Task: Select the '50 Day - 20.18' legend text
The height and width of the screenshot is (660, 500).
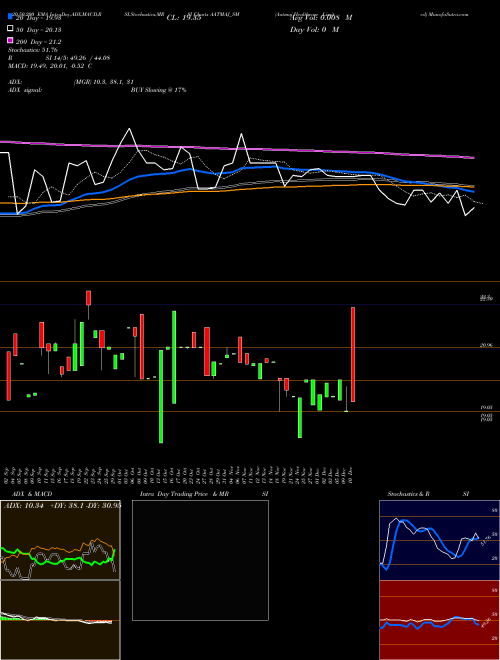Action: (38, 30)
